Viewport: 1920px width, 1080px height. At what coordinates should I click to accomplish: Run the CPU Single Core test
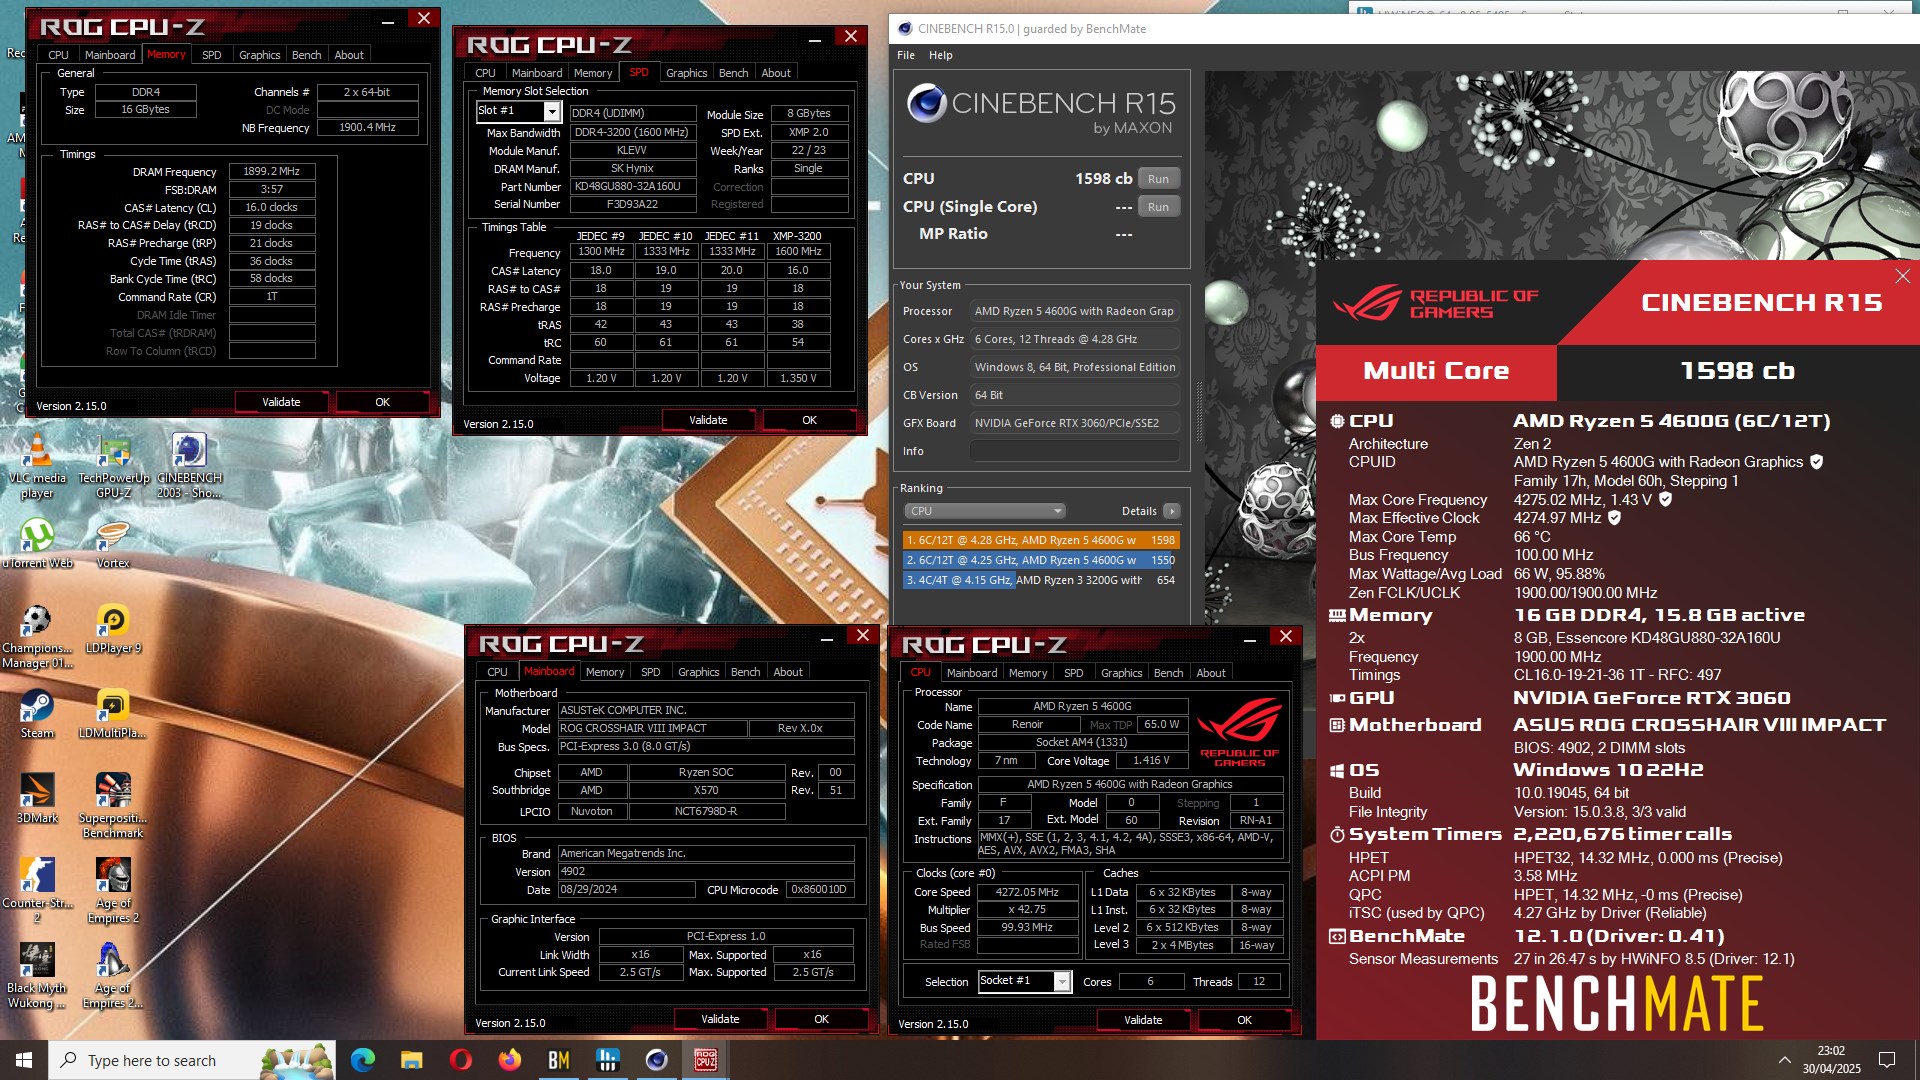[1158, 207]
